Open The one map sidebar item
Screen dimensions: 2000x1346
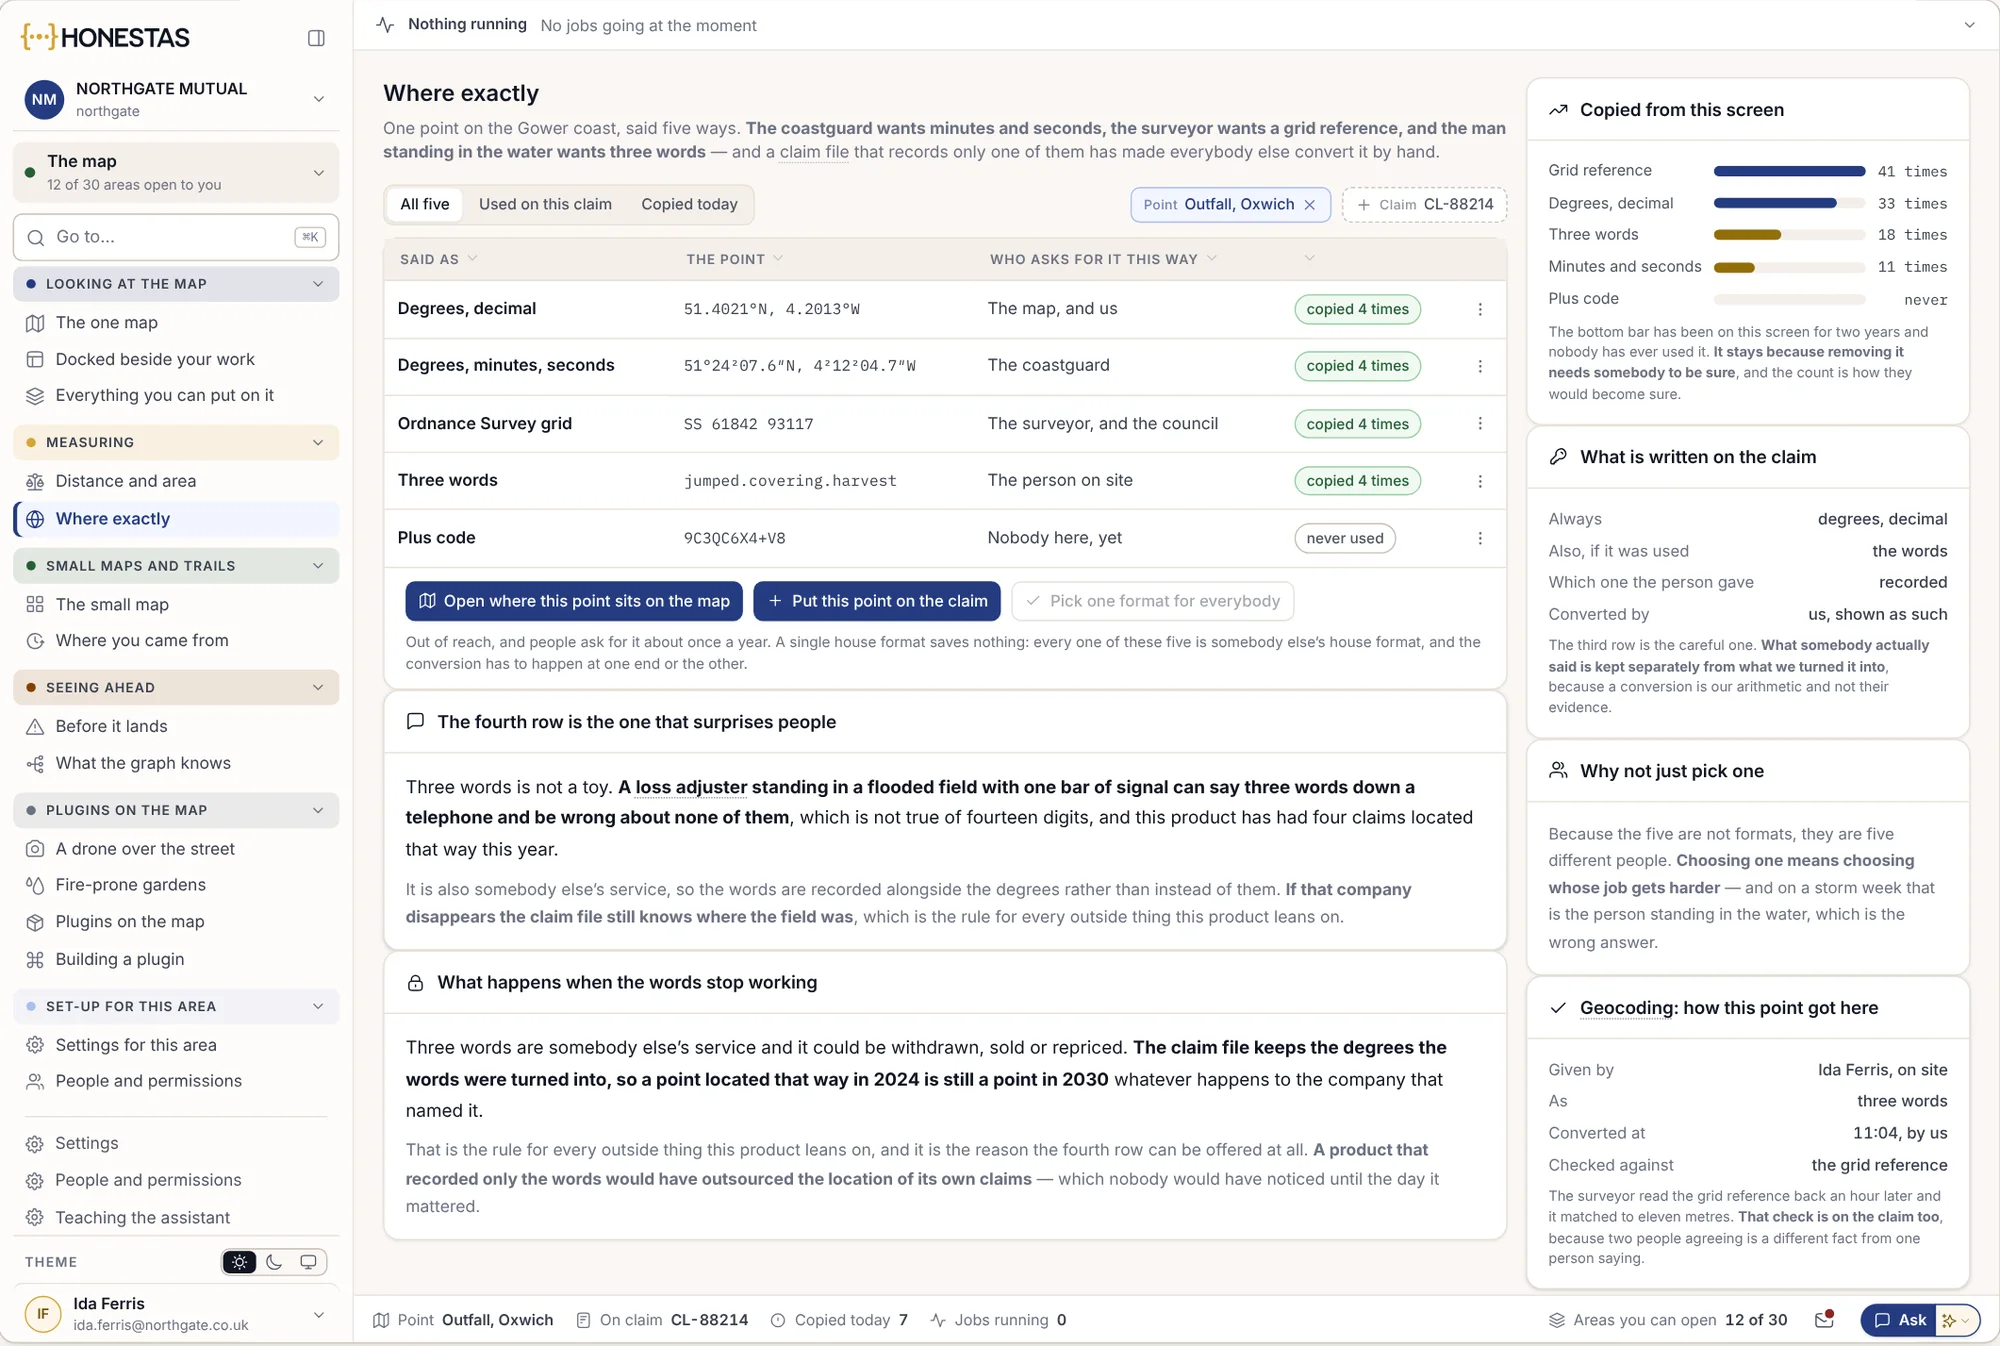tap(176, 323)
